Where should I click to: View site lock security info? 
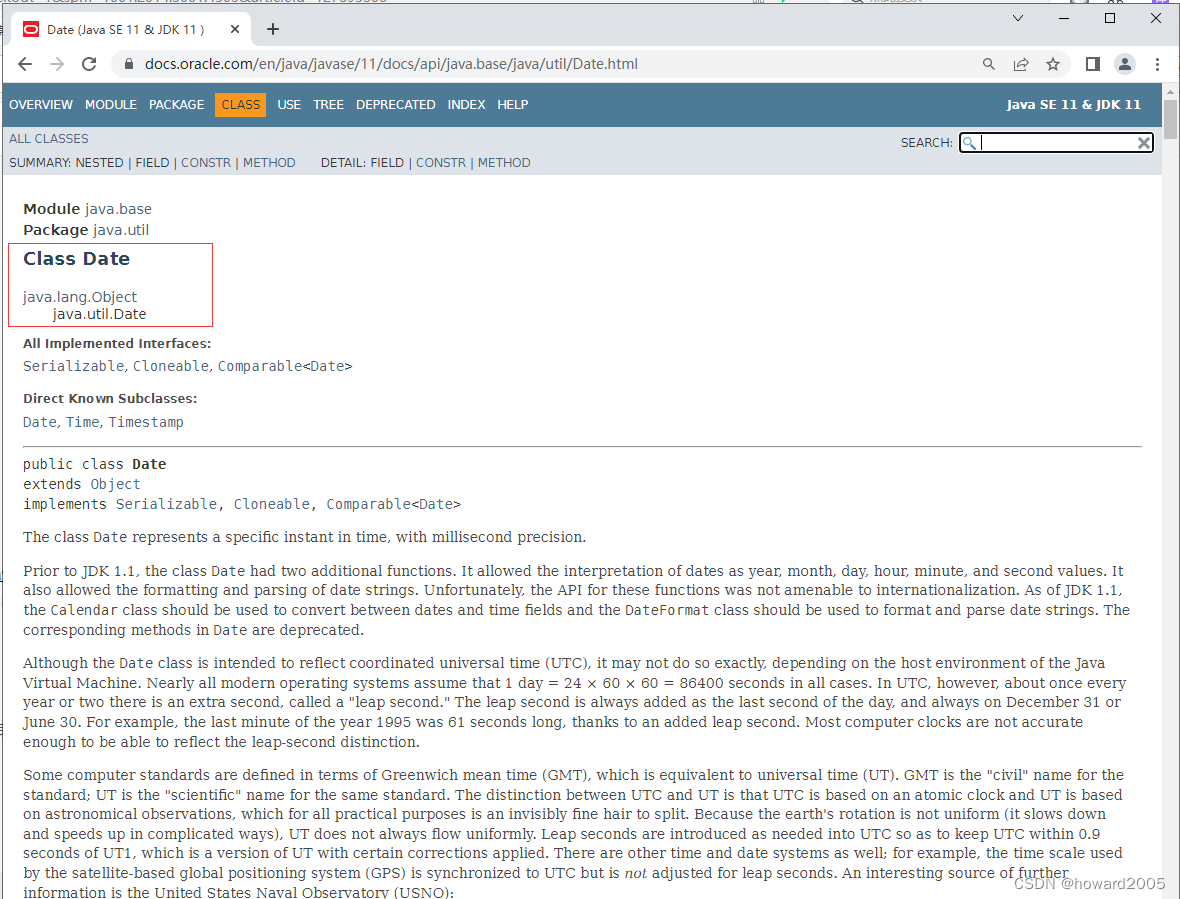129,64
